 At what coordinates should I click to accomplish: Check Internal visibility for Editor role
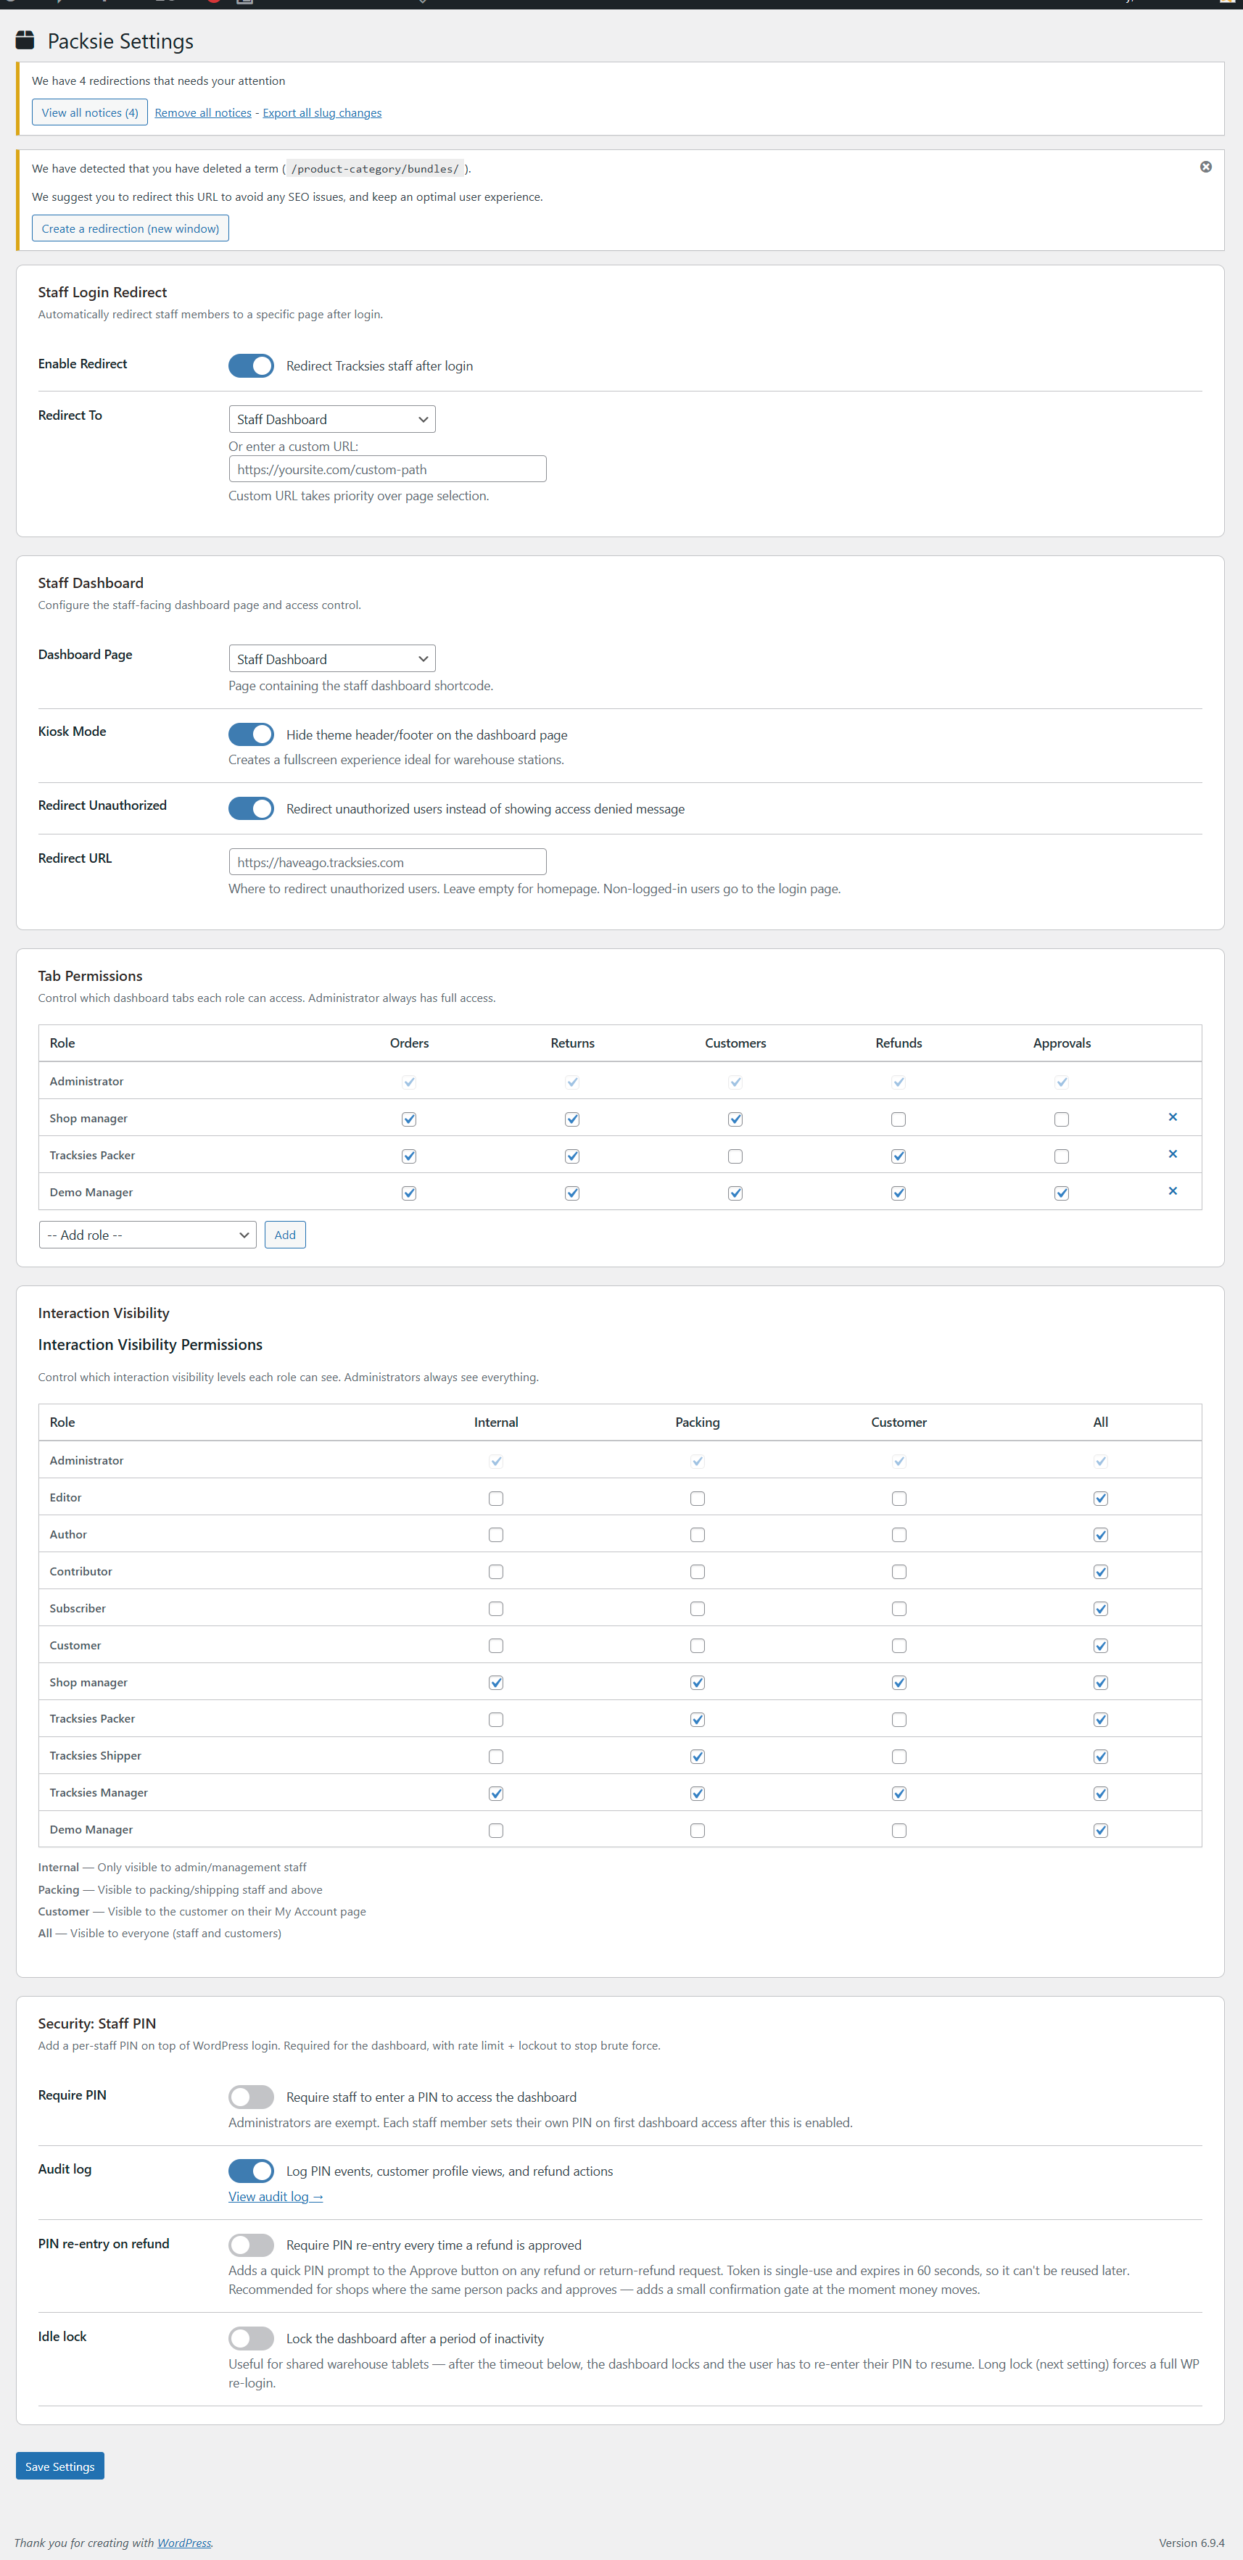coord(496,1498)
